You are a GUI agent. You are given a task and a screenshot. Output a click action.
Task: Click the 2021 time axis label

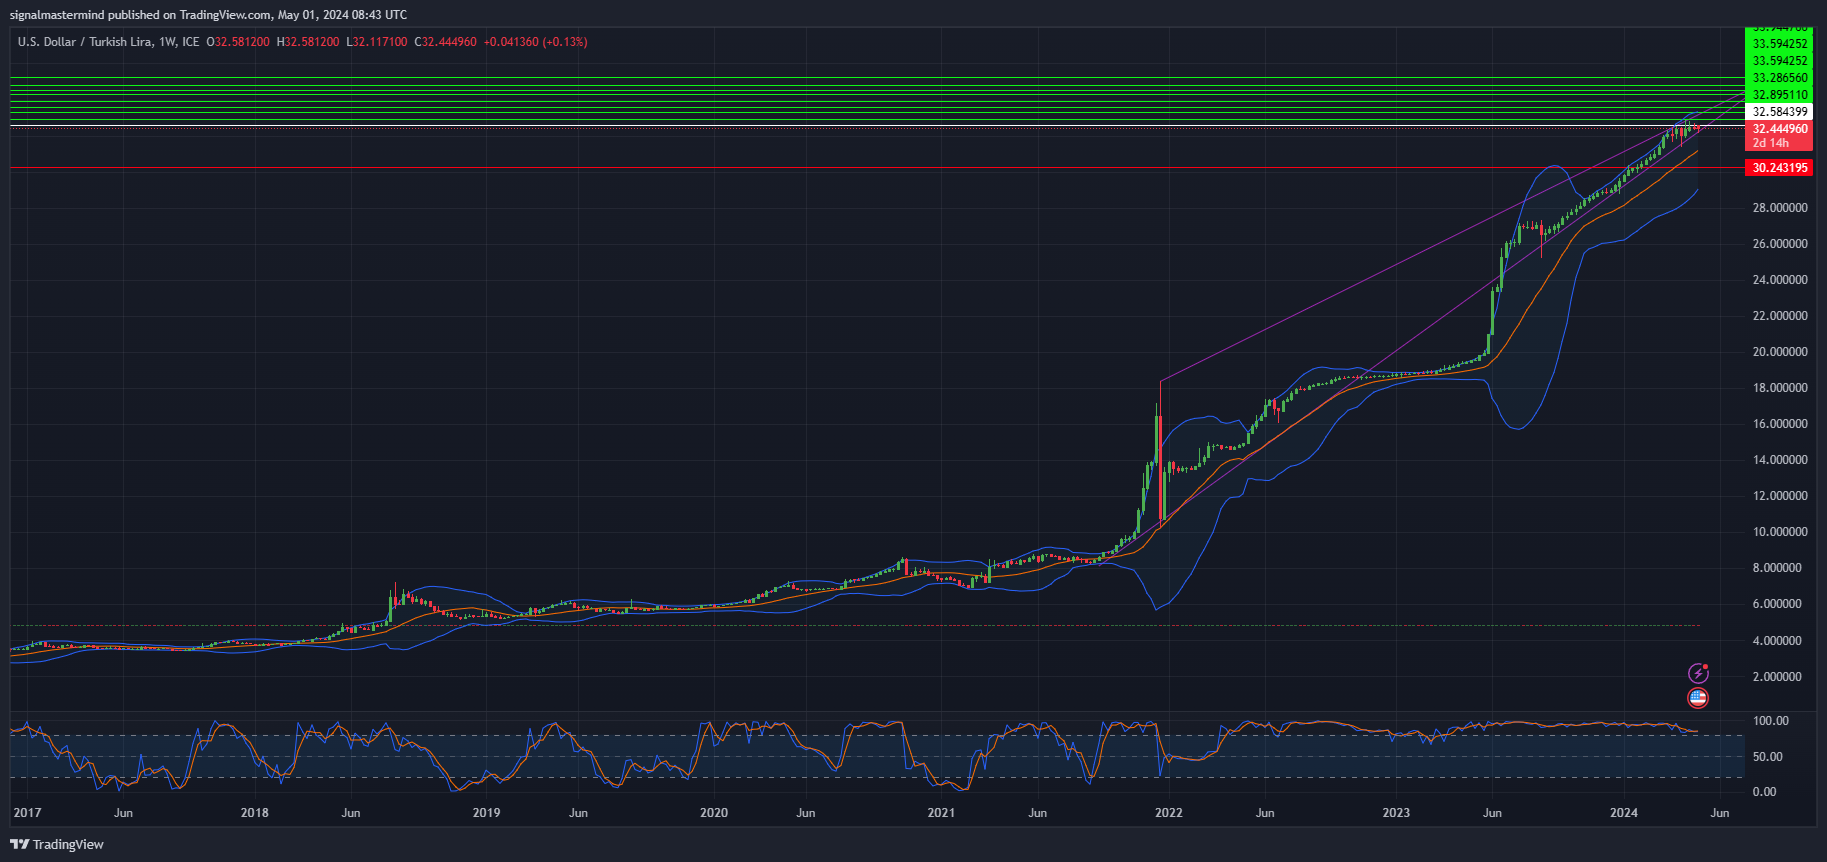(x=941, y=813)
